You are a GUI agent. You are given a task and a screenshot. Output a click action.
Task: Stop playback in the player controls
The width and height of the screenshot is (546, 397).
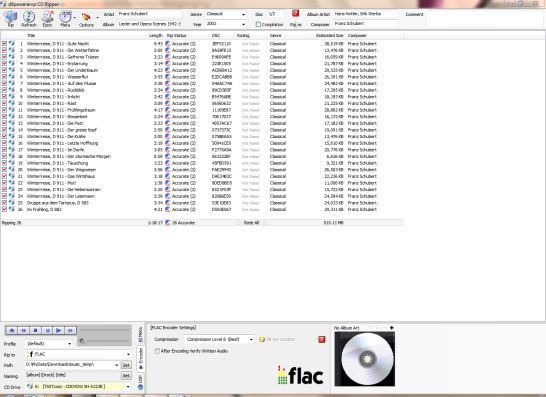tap(36, 330)
